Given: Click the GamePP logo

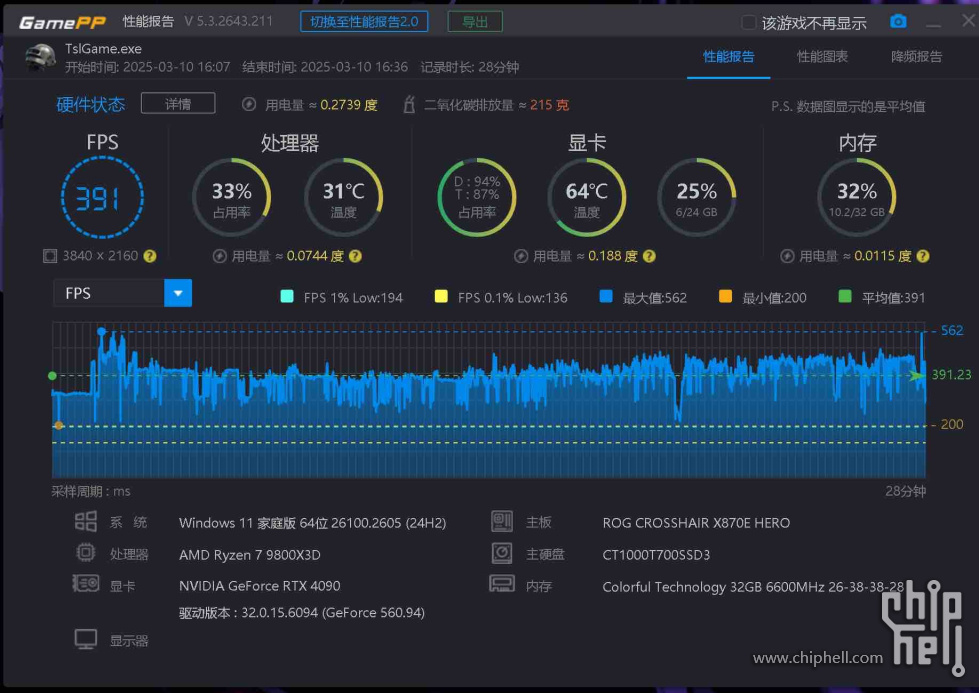Looking at the screenshot, I should tap(62, 23).
